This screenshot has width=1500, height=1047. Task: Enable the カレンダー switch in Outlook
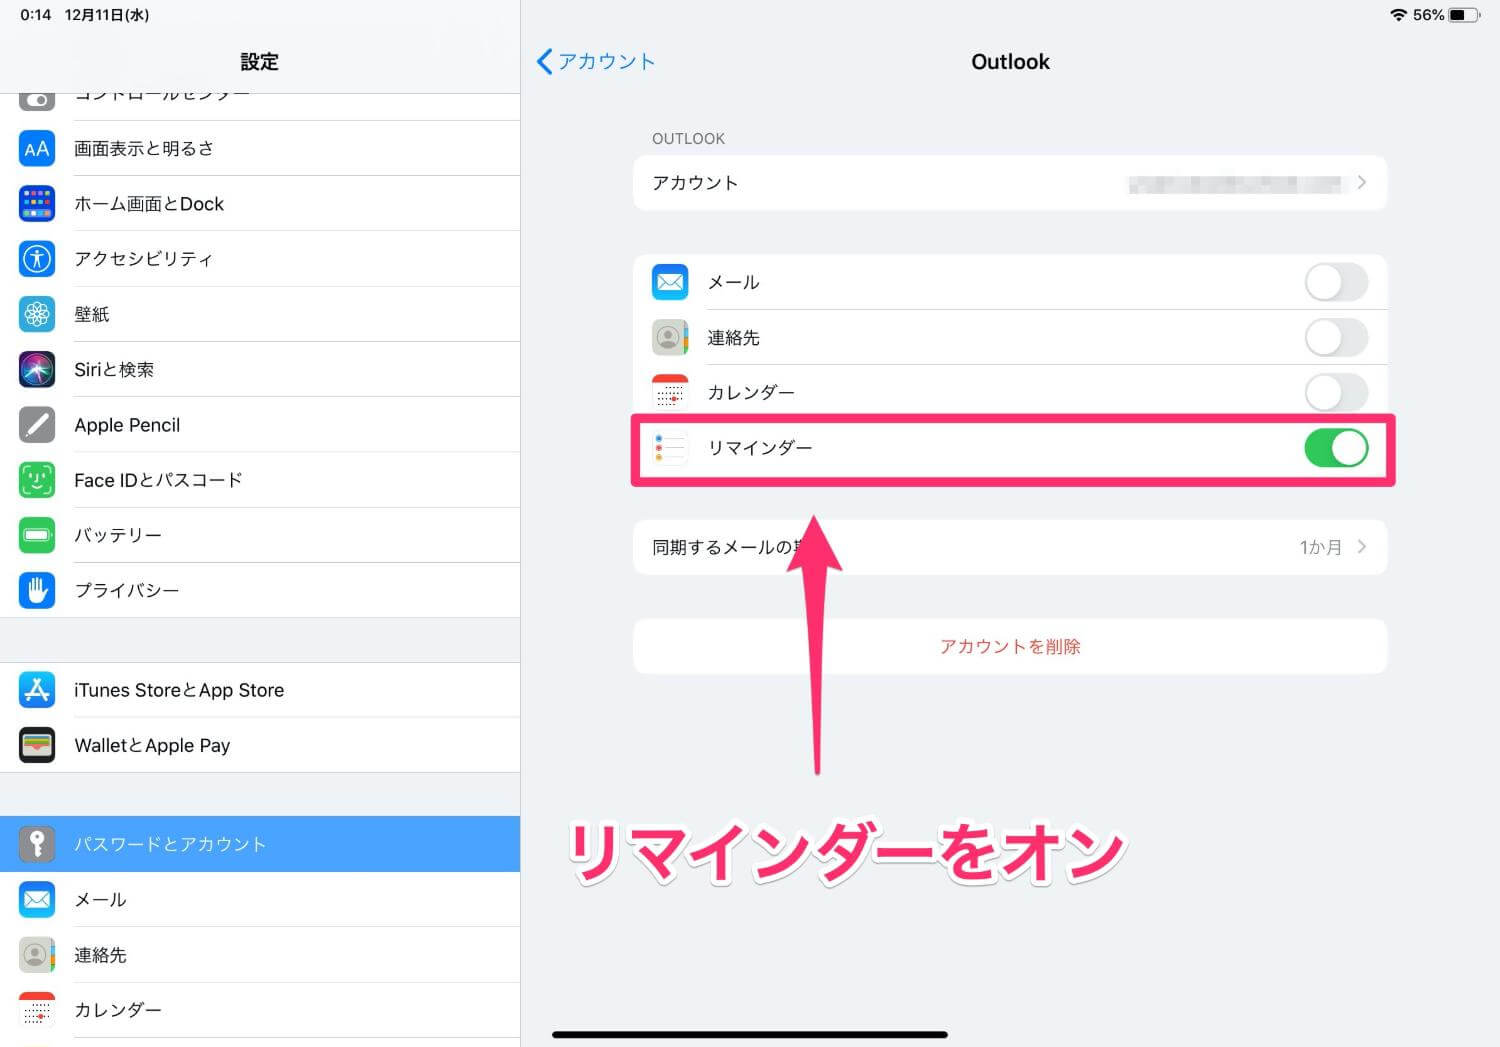[1336, 393]
